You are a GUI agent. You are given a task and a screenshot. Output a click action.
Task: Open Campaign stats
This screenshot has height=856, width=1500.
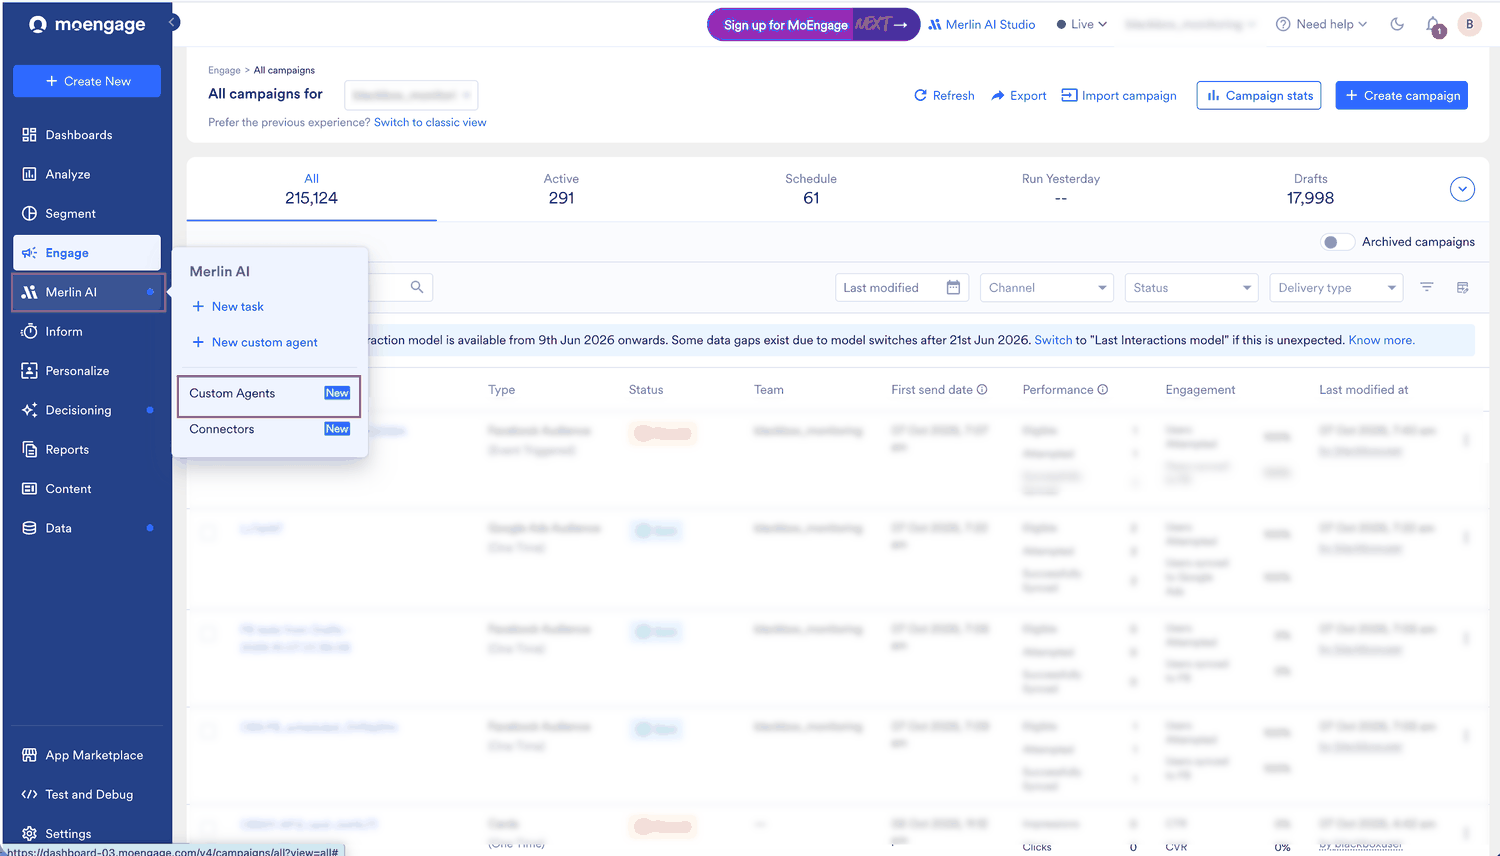pyautogui.click(x=1259, y=95)
